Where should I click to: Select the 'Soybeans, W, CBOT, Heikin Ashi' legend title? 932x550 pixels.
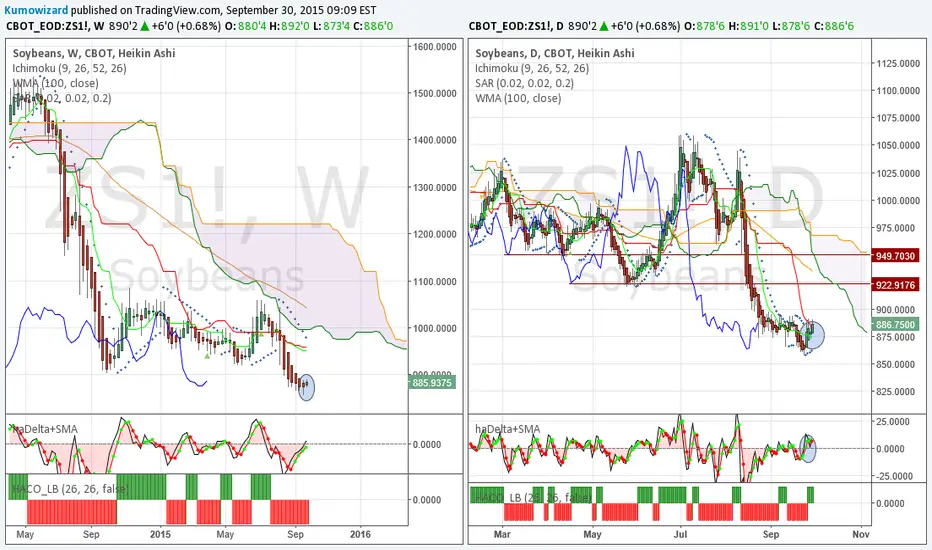[x=94, y=53]
